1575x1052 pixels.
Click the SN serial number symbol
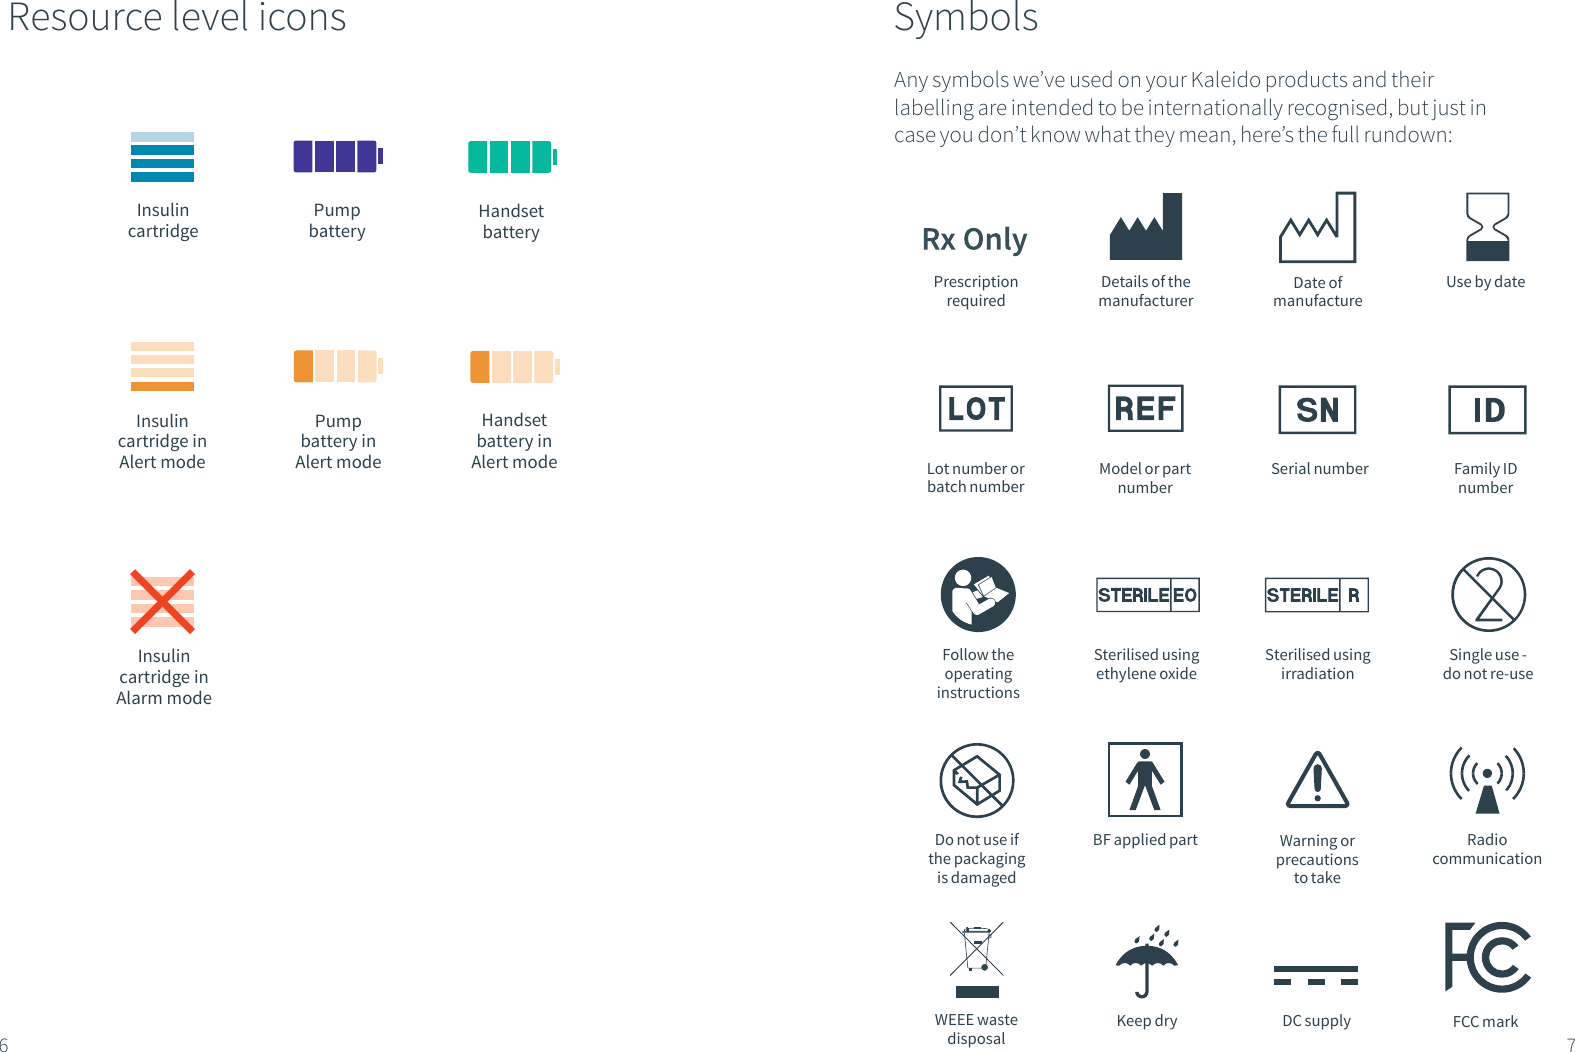coord(1317,409)
